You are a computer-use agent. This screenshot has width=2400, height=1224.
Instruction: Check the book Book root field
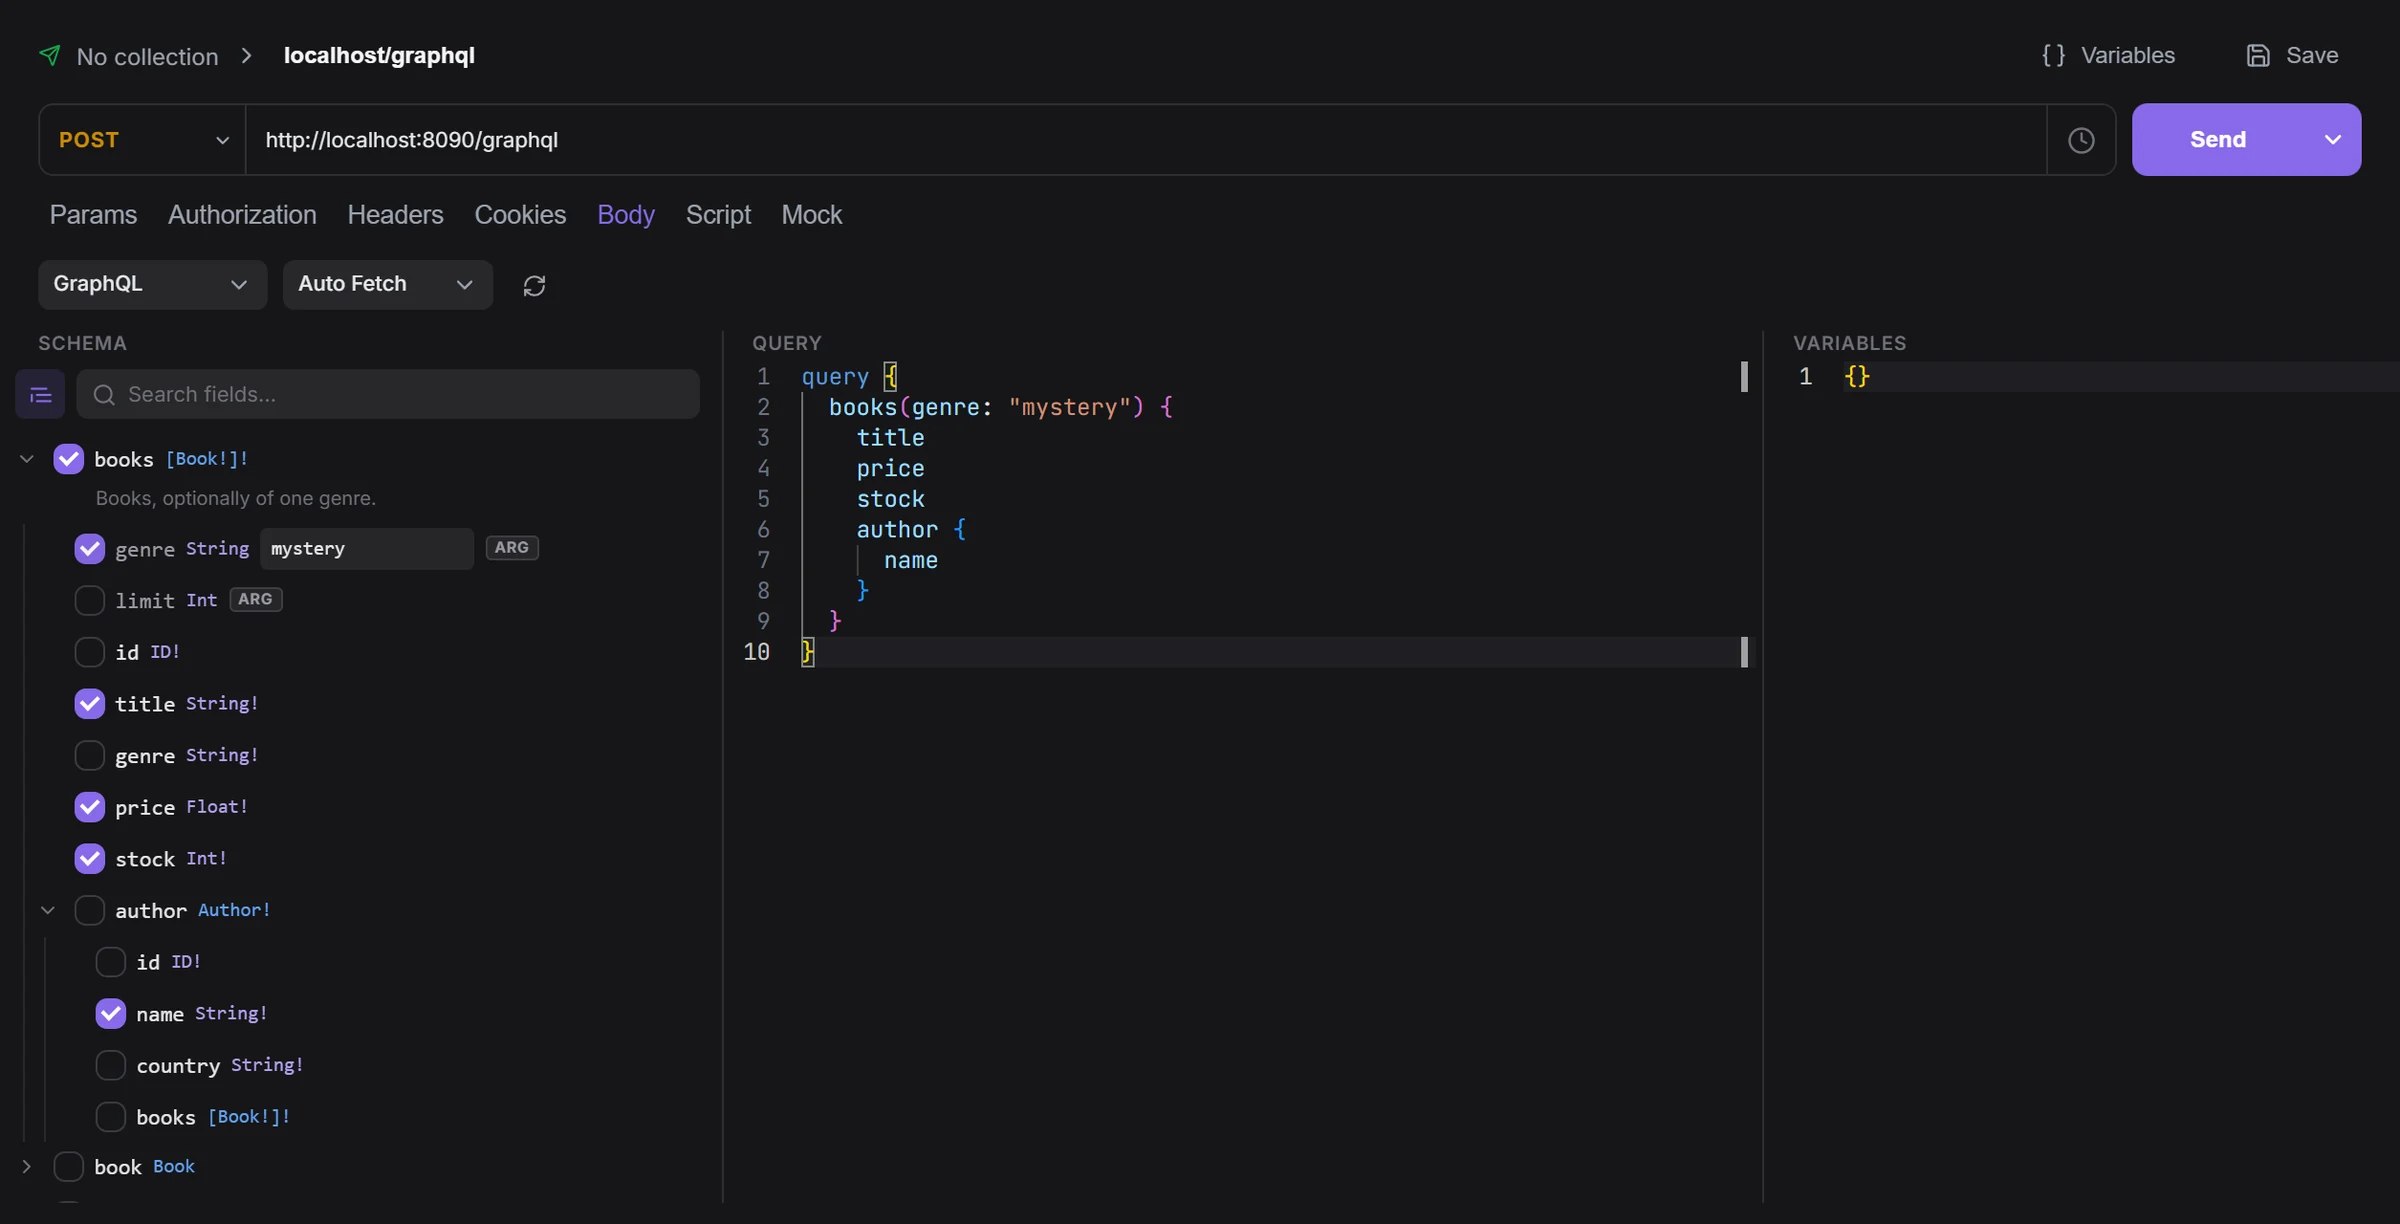[x=68, y=1167]
